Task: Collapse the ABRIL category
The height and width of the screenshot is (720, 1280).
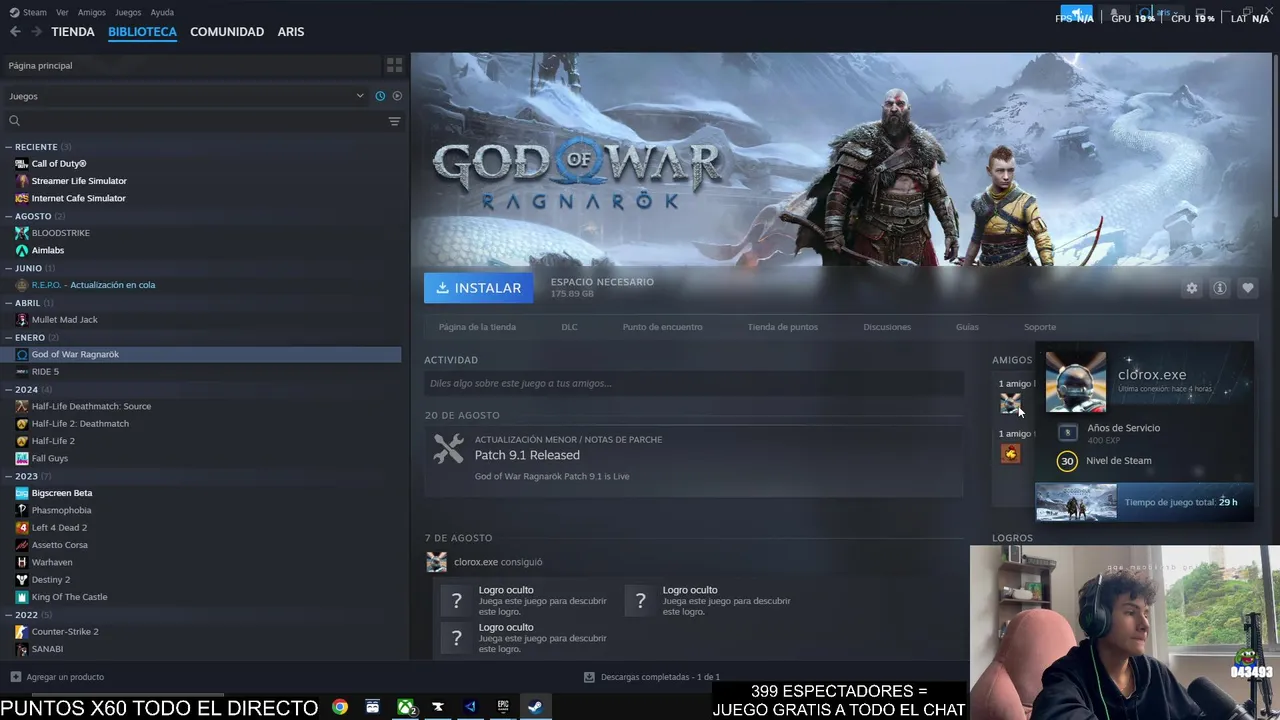Action: pyautogui.click(x=8, y=303)
